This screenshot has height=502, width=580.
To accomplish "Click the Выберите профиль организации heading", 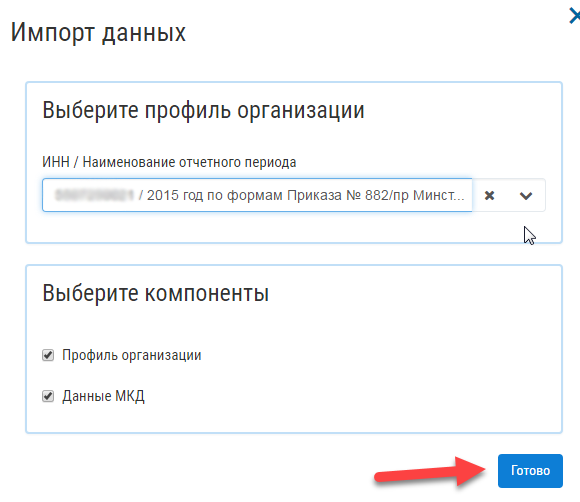I will pyautogui.click(x=203, y=110).
